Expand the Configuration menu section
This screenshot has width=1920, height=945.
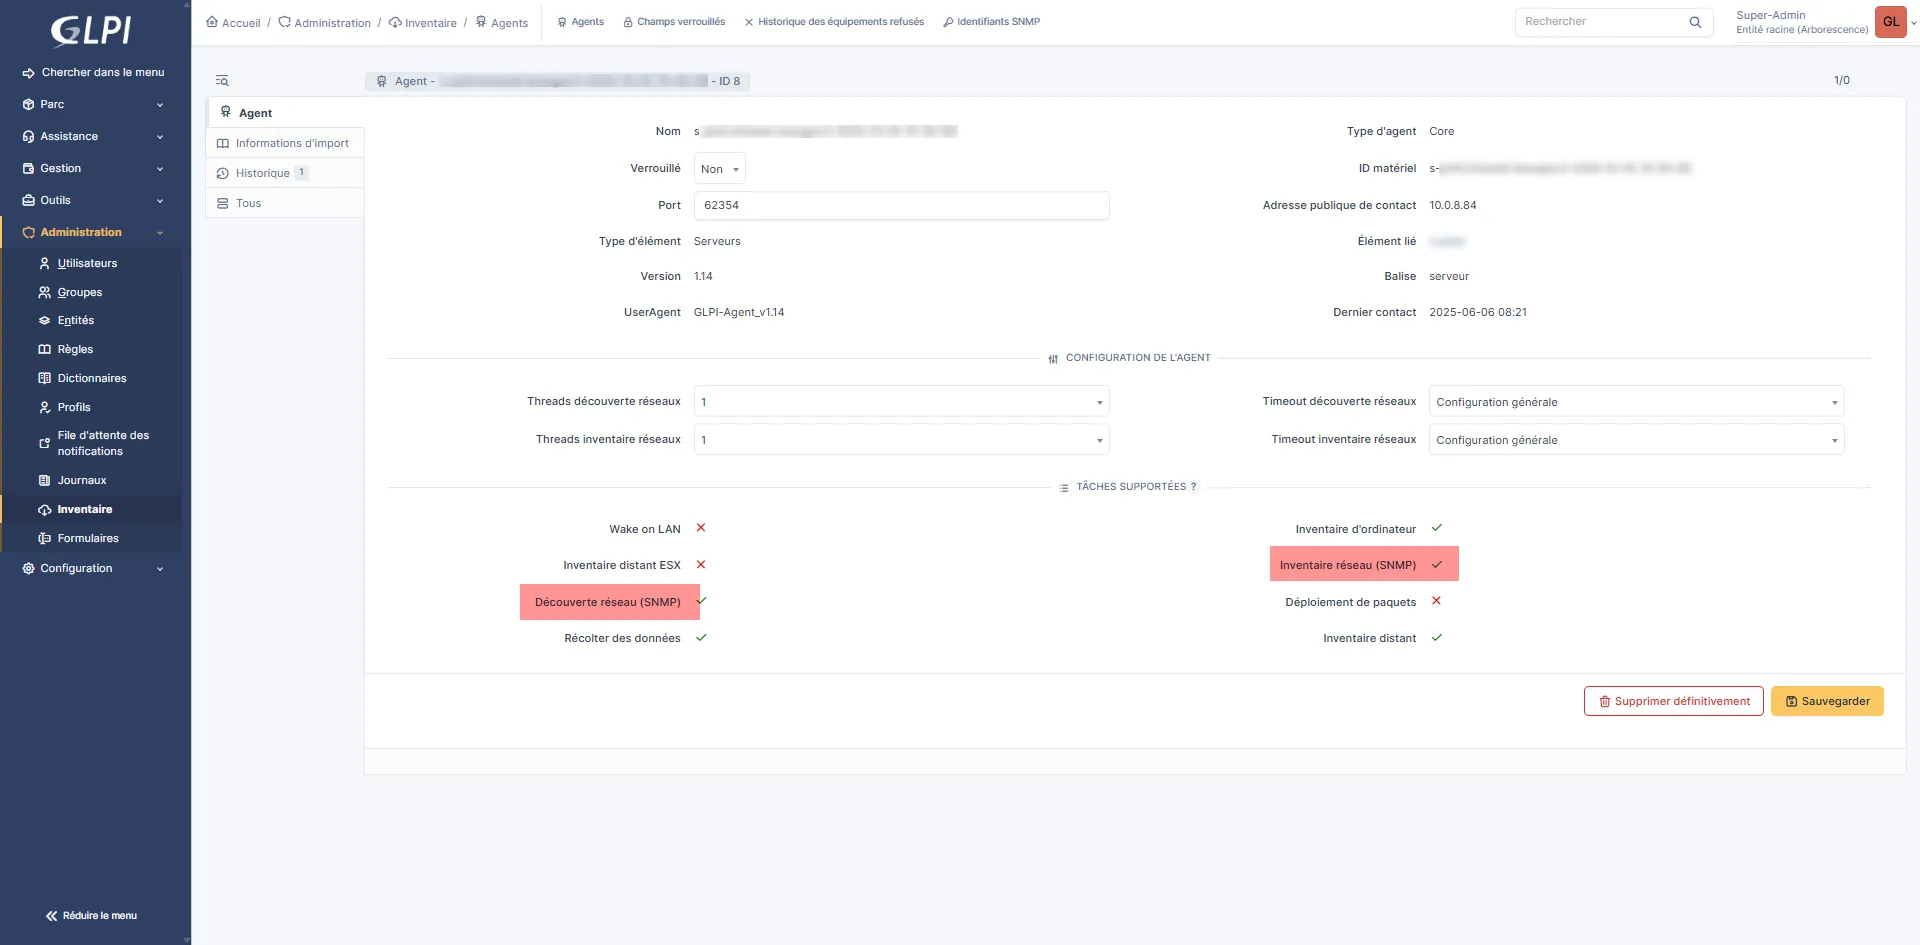point(93,568)
